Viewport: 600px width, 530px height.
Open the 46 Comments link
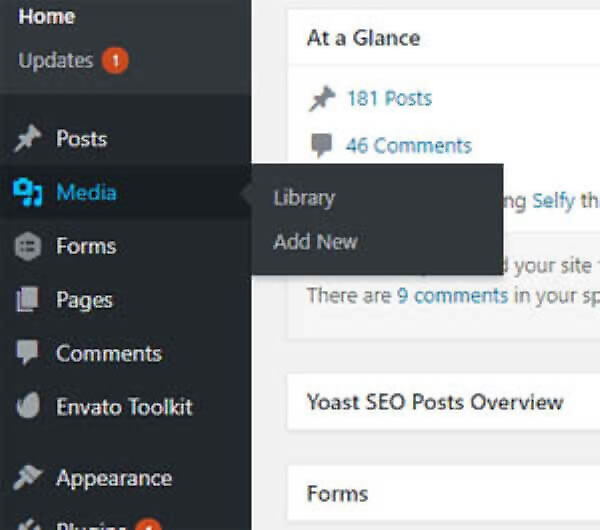point(408,146)
